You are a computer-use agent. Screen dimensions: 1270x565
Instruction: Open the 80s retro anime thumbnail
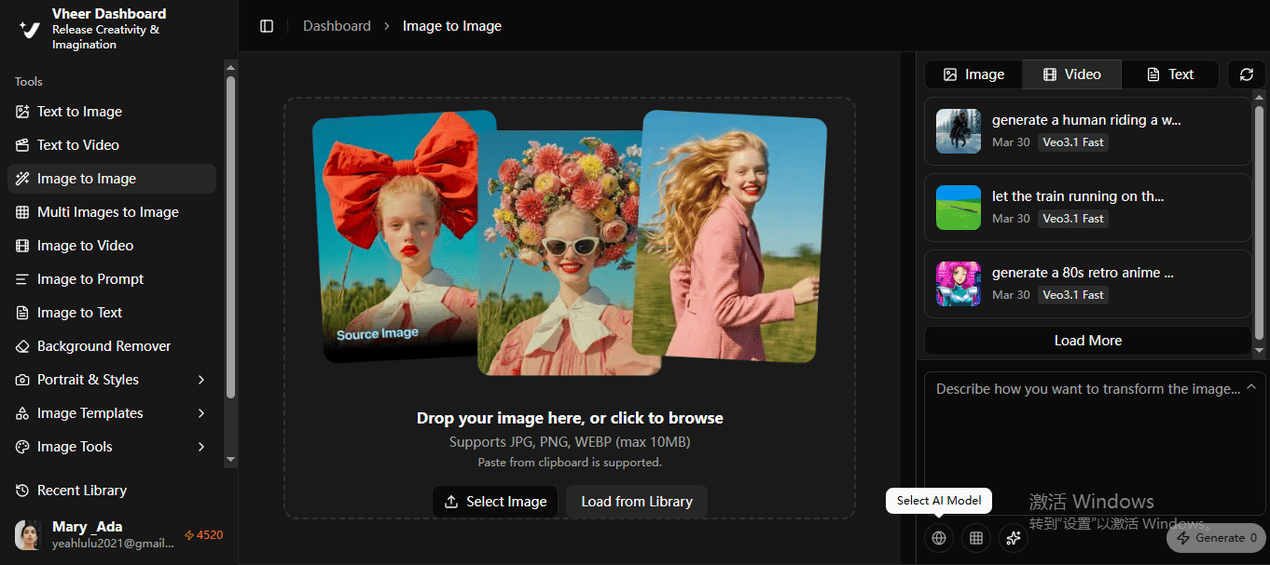click(x=958, y=284)
